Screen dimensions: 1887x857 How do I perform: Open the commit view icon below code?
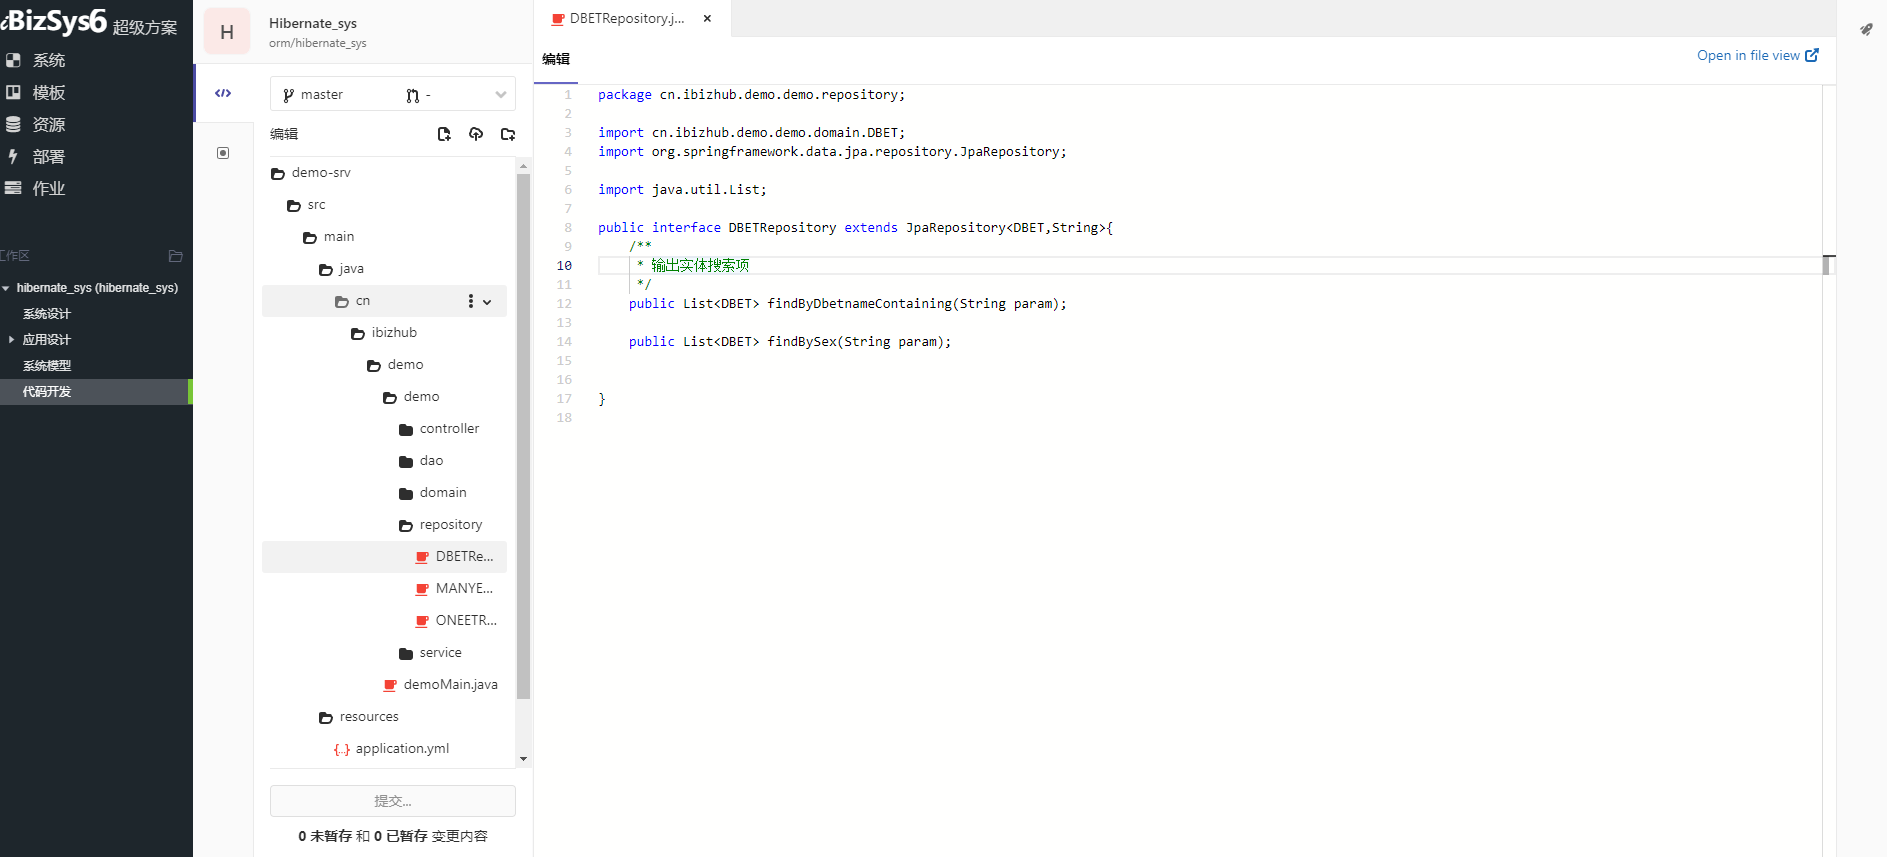pyautogui.click(x=223, y=153)
